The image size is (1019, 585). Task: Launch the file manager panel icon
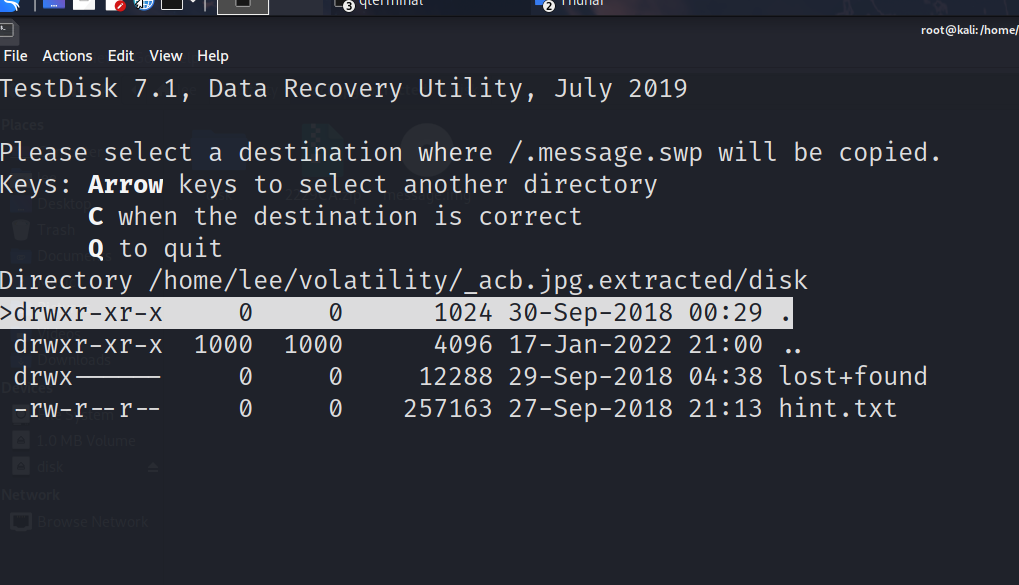click(84, 5)
